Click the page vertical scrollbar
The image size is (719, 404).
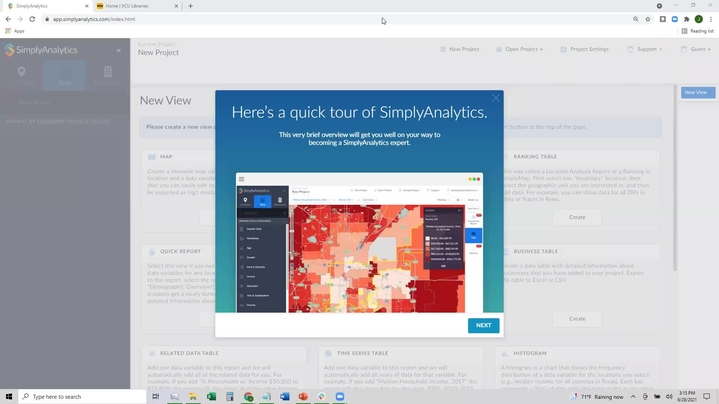click(x=675, y=178)
